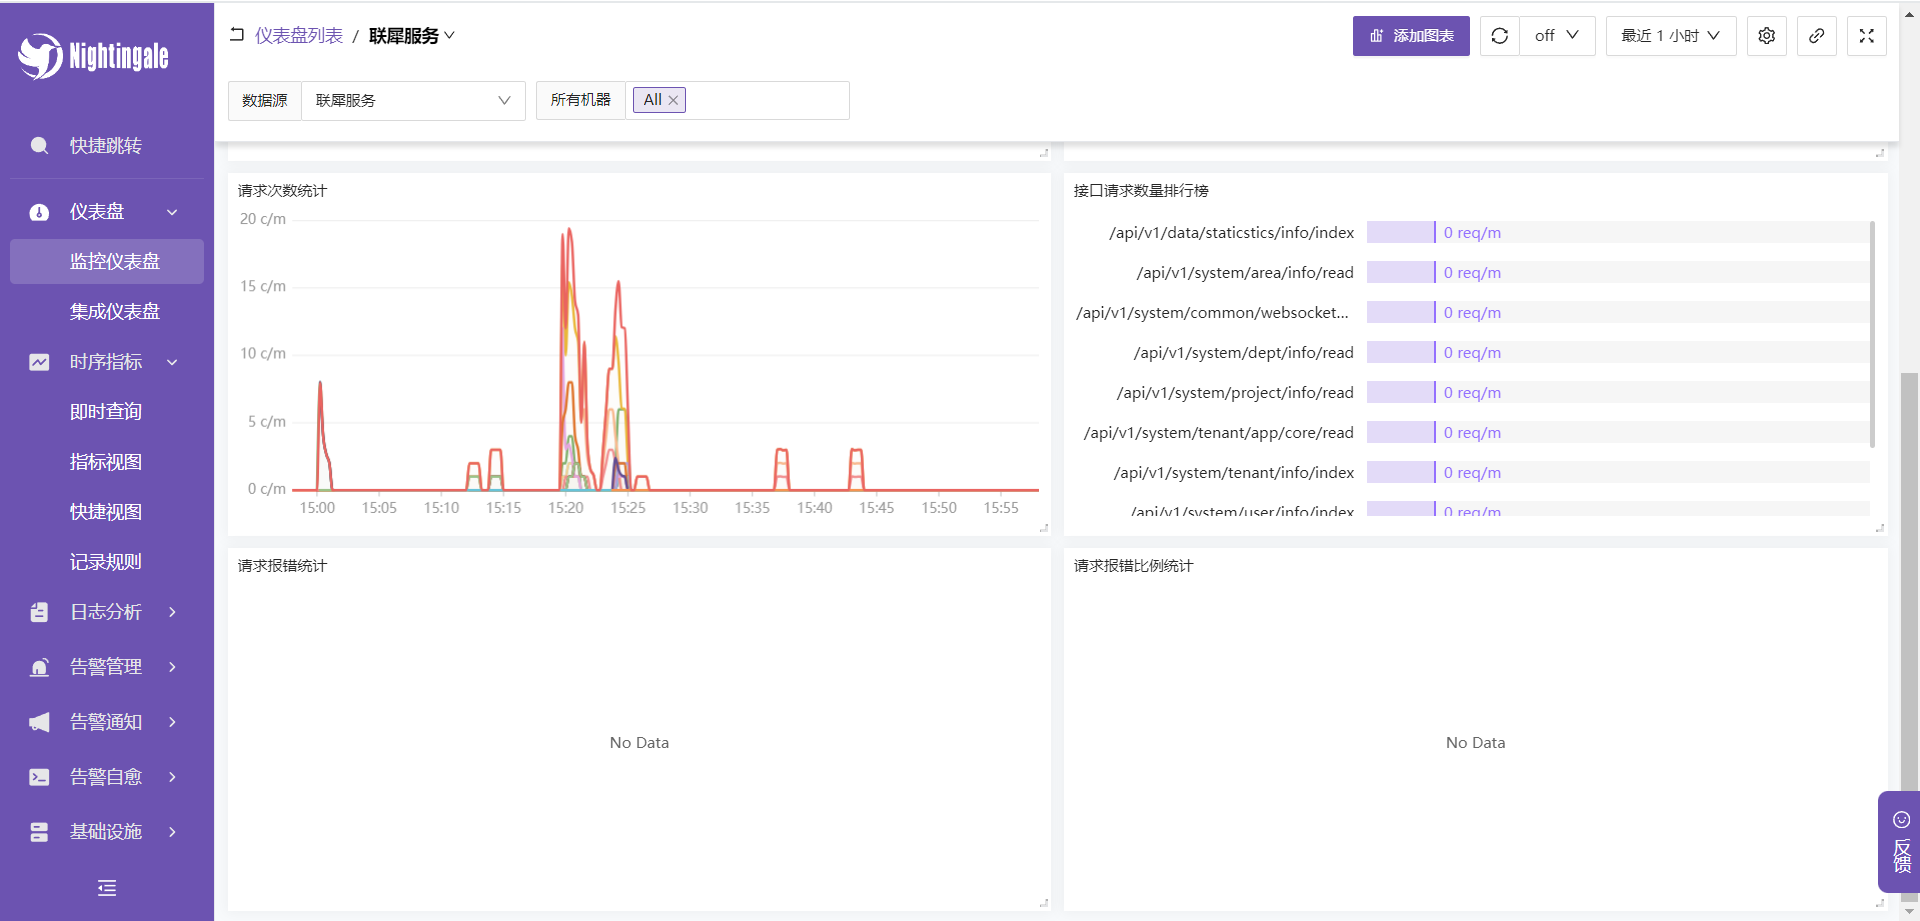Open the 联犀服务 datasource dropdown

pyautogui.click(x=412, y=101)
